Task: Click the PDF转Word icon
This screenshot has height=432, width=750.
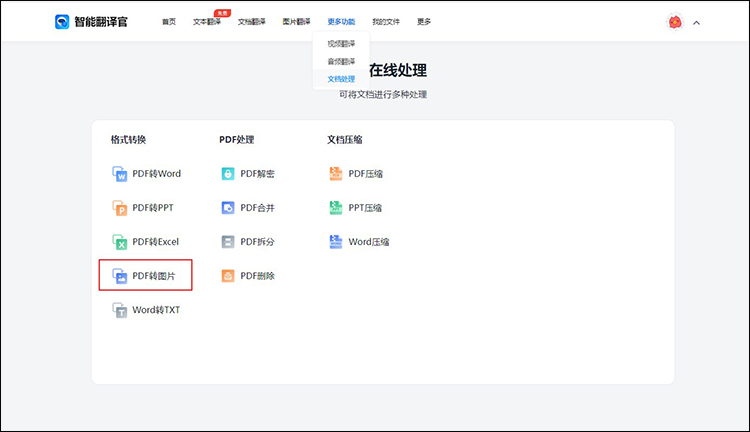Action: coord(120,174)
